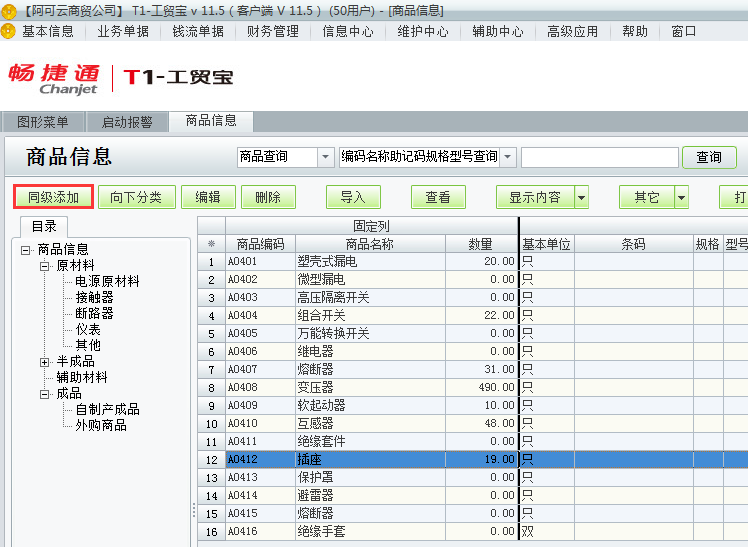Open the 显示内容 dropdown arrow
This screenshot has width=748, height=547.
[581, 198]
